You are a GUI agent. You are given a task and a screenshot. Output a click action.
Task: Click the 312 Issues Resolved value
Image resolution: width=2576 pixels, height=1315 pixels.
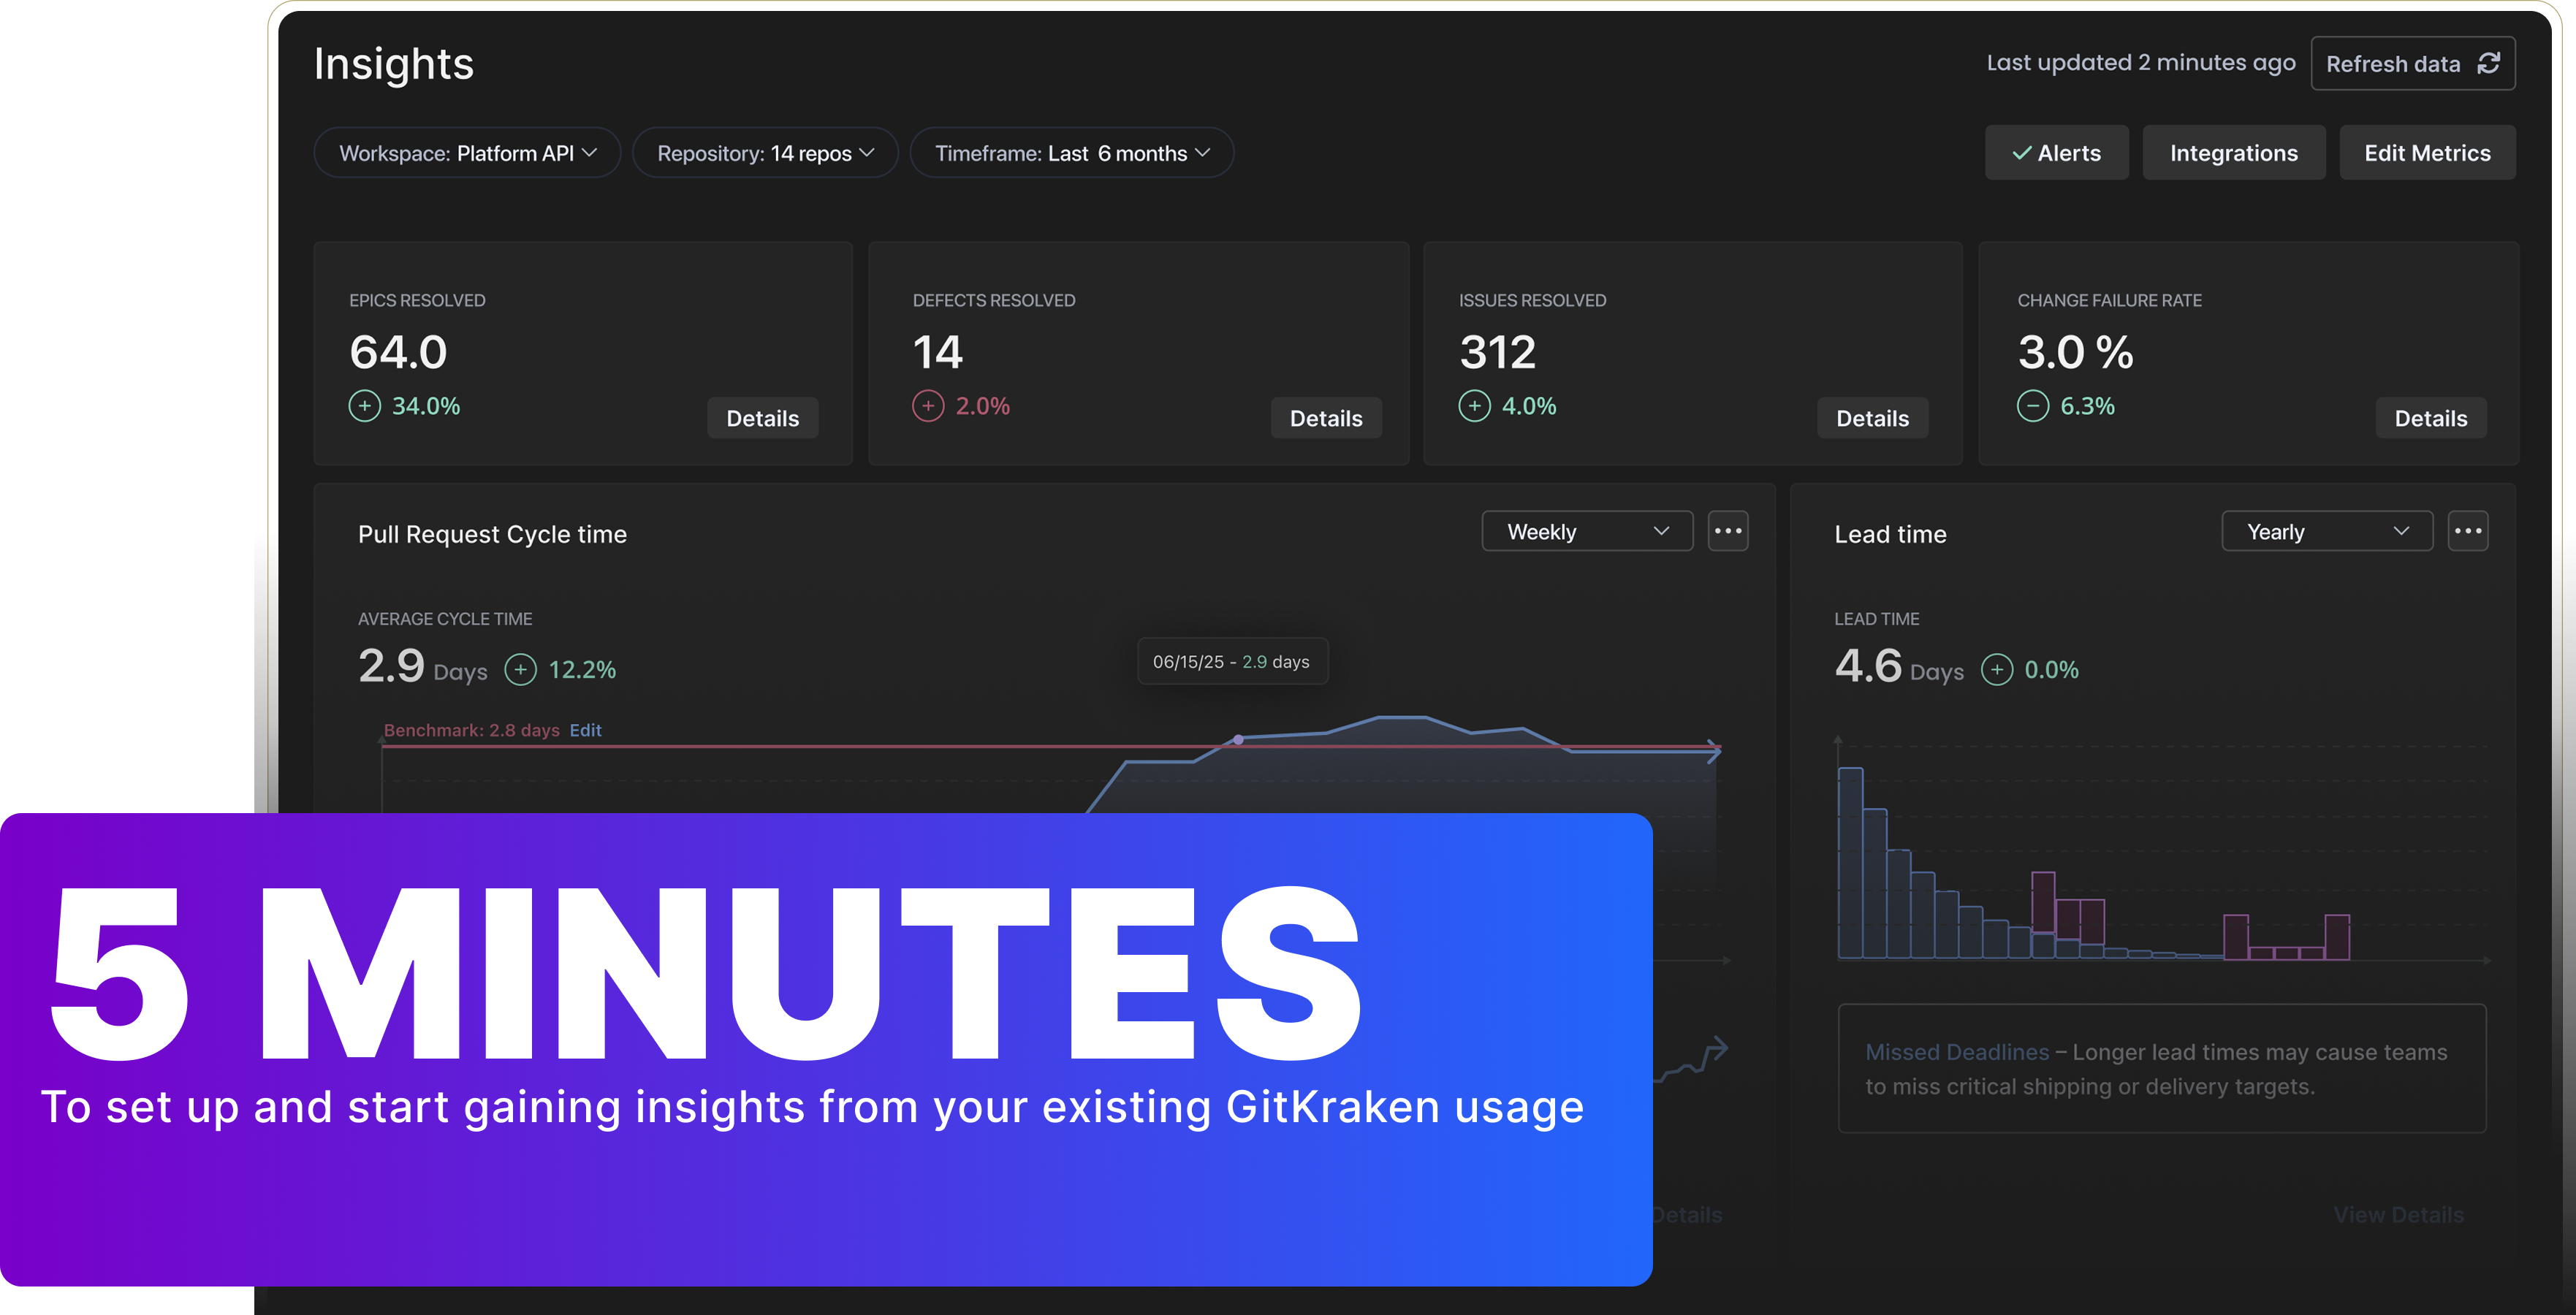point(1497,352)
